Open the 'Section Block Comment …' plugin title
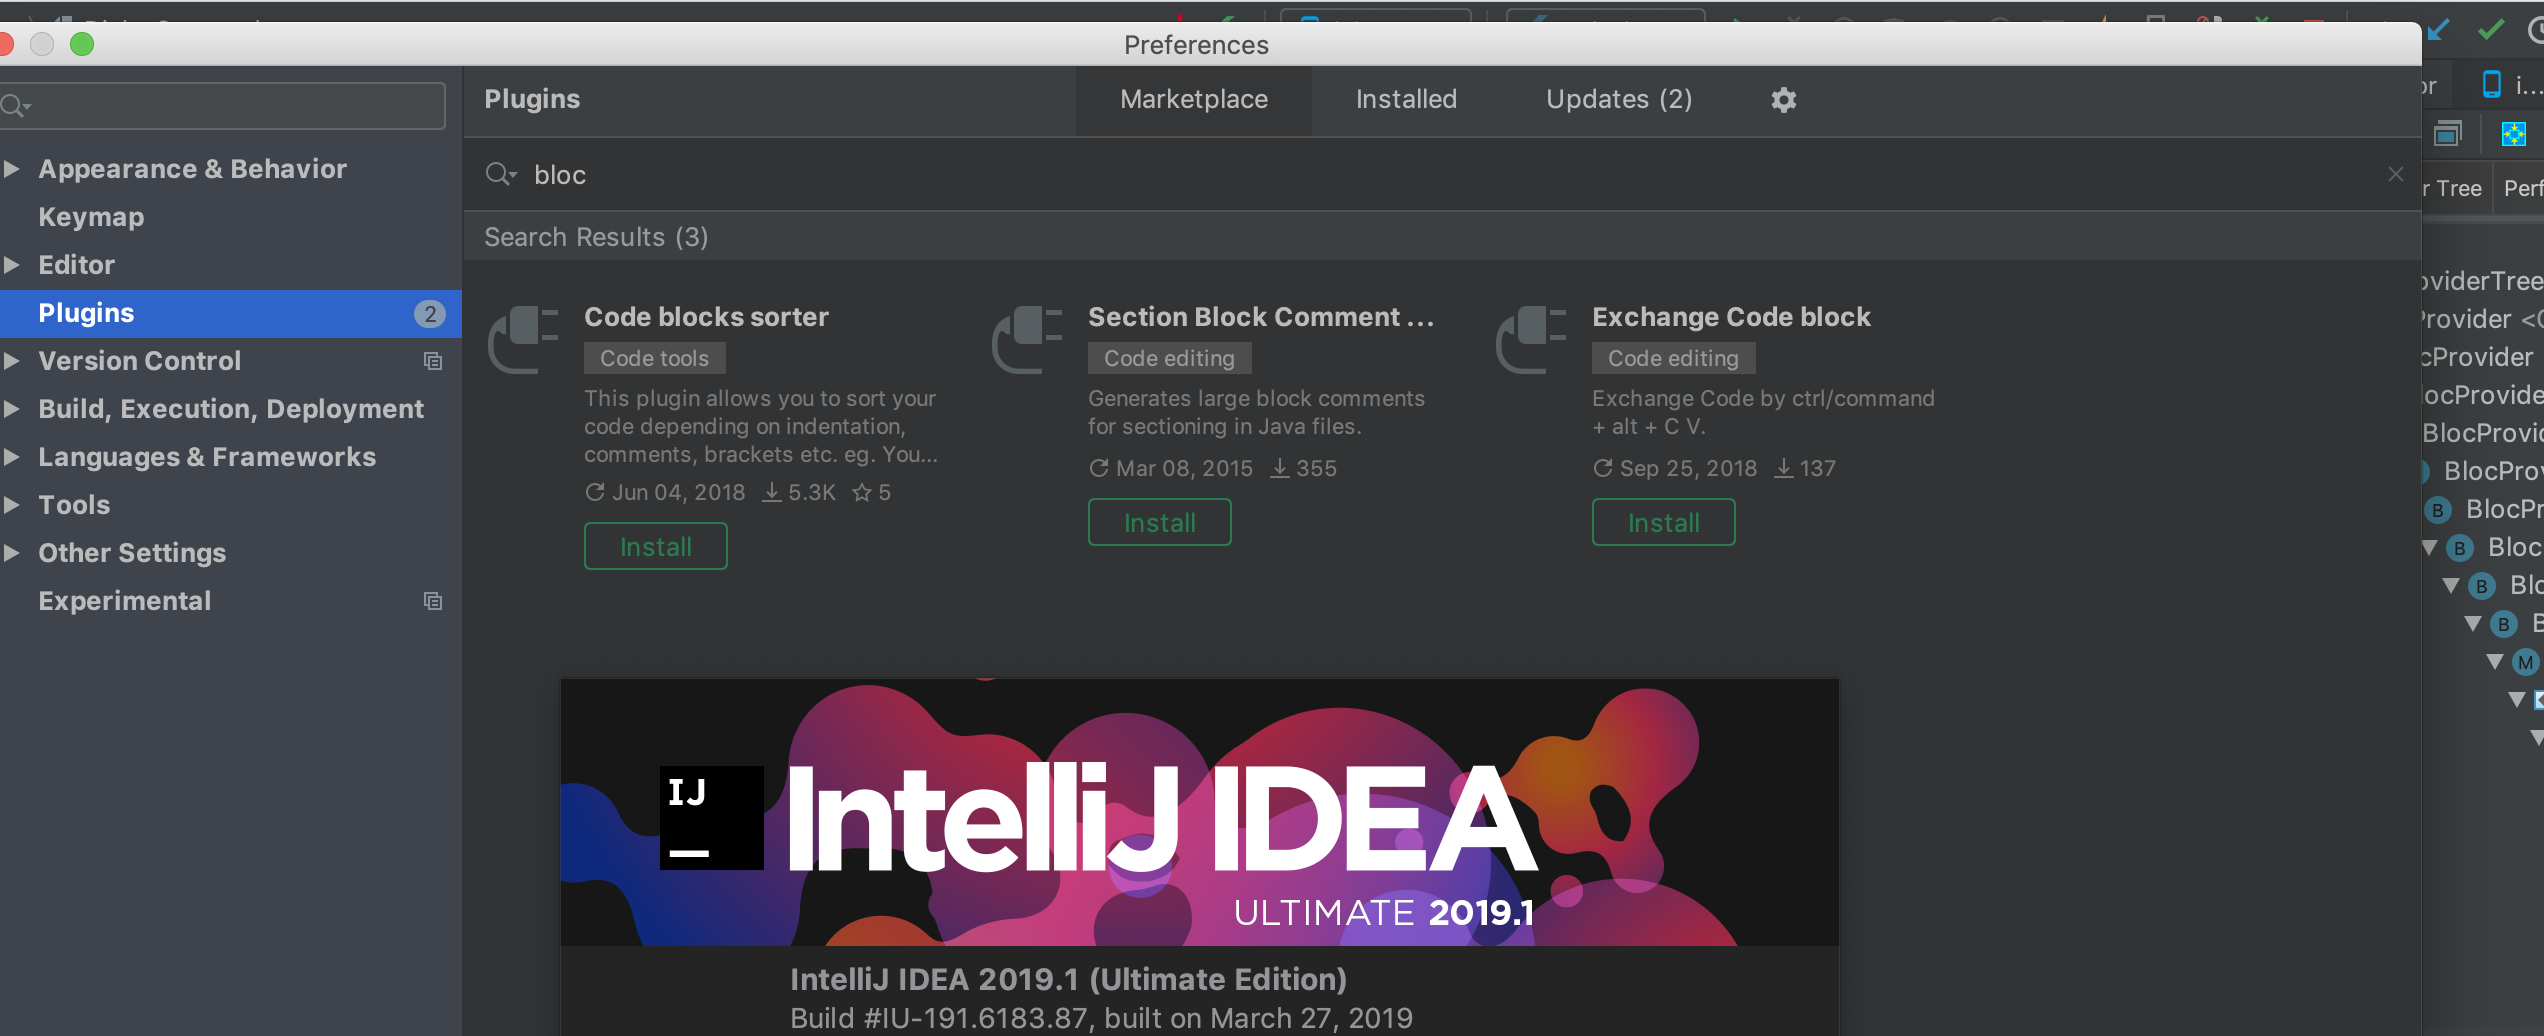This screenshot has width=2544, height=1036. (x=1261, y=317)
